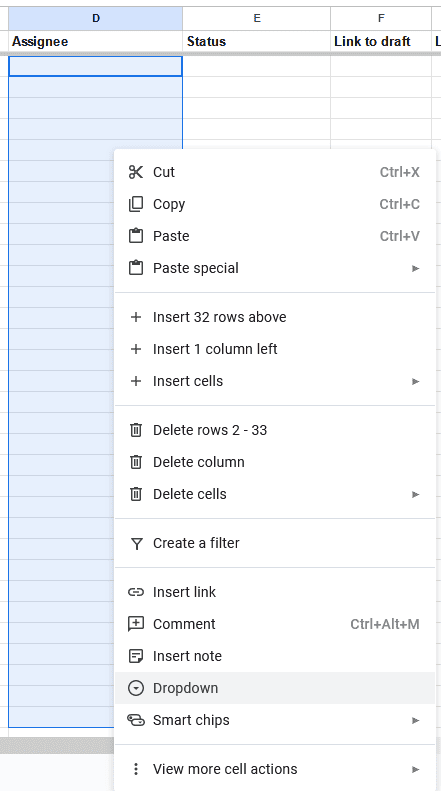Click the Comment speech bubble icon

136,624
